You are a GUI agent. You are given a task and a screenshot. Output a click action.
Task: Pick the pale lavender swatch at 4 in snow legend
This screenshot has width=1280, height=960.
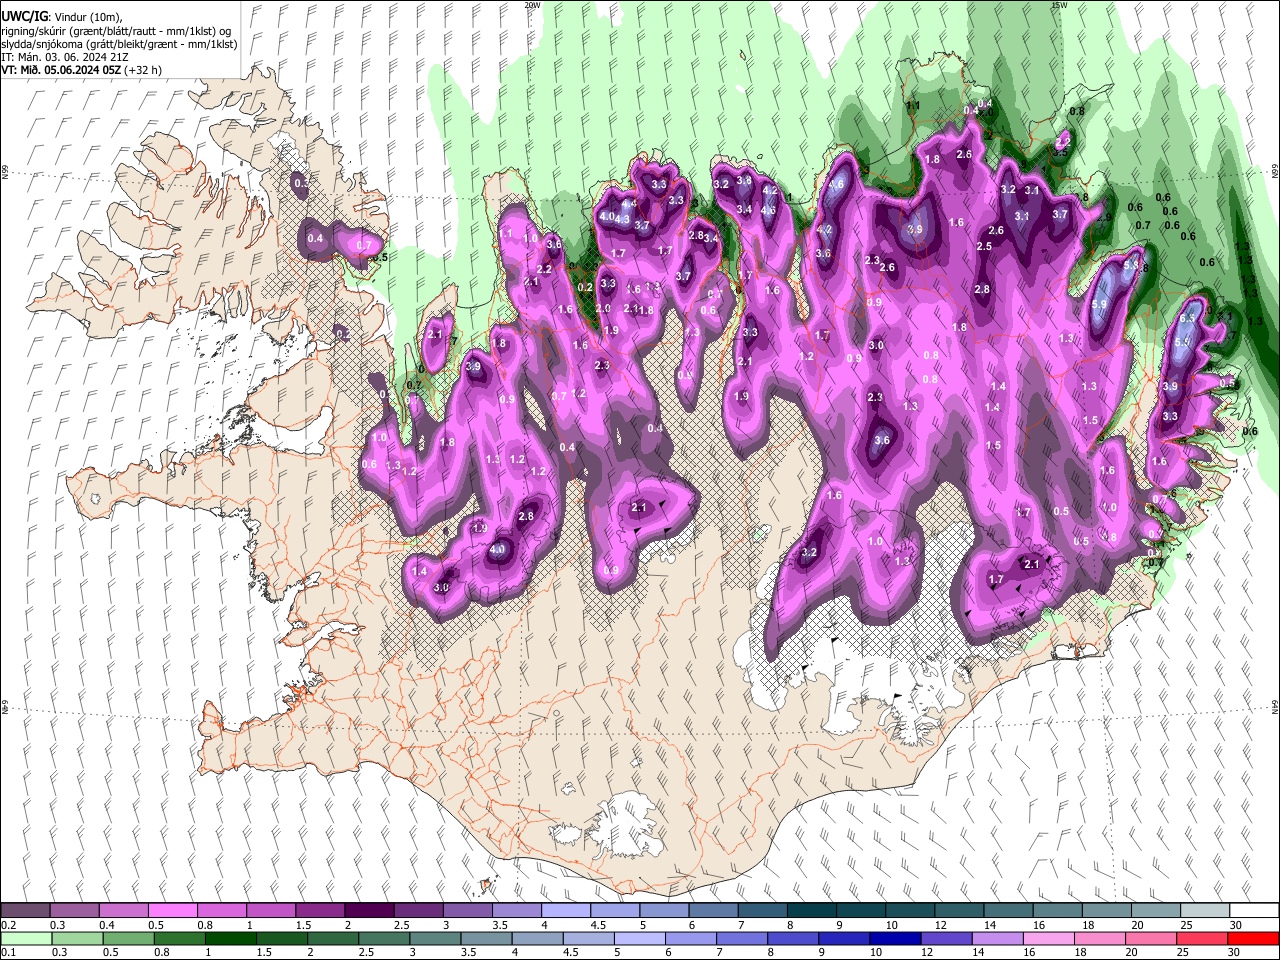point(564,910)
